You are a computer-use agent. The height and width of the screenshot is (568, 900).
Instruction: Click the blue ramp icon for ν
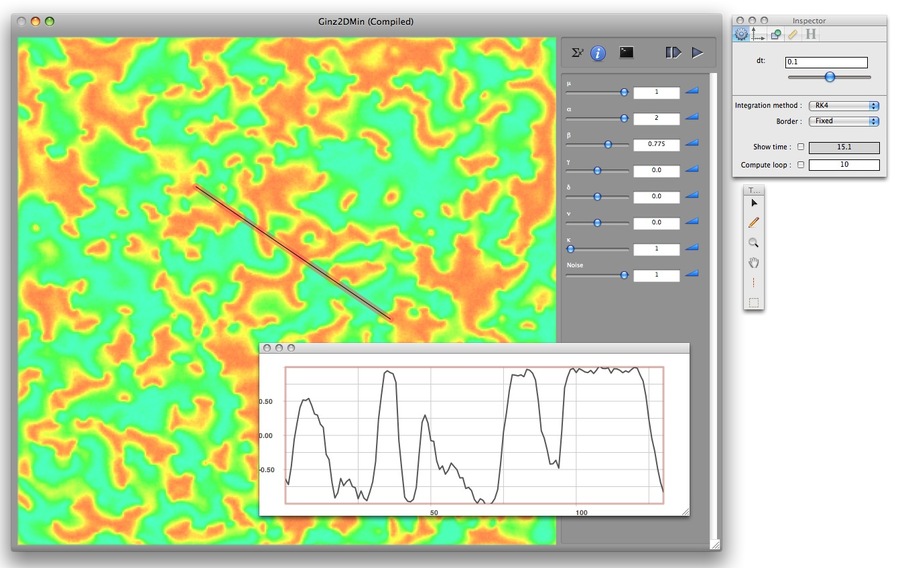point(692,221)
